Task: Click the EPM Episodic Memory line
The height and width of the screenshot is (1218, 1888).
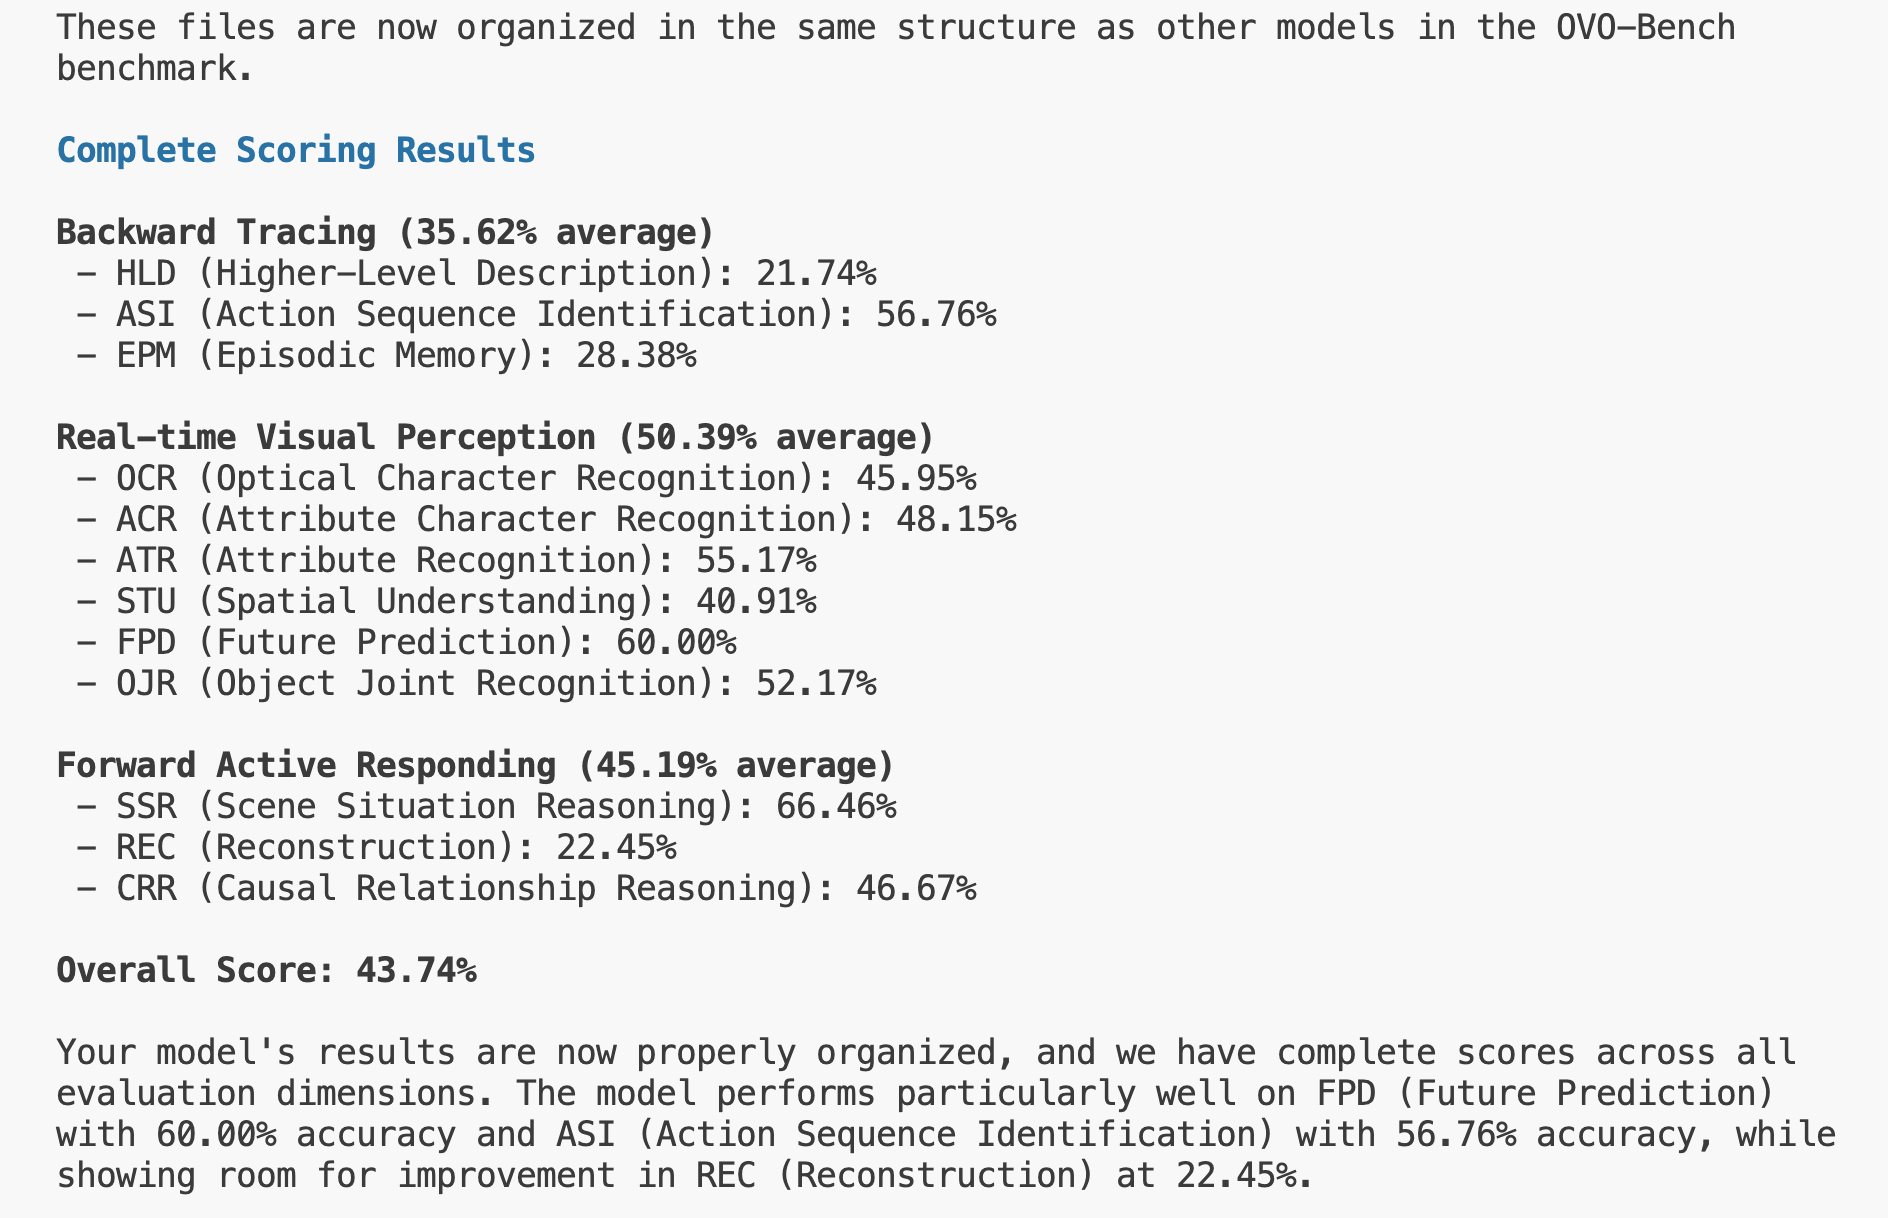Action: (386, 355)
